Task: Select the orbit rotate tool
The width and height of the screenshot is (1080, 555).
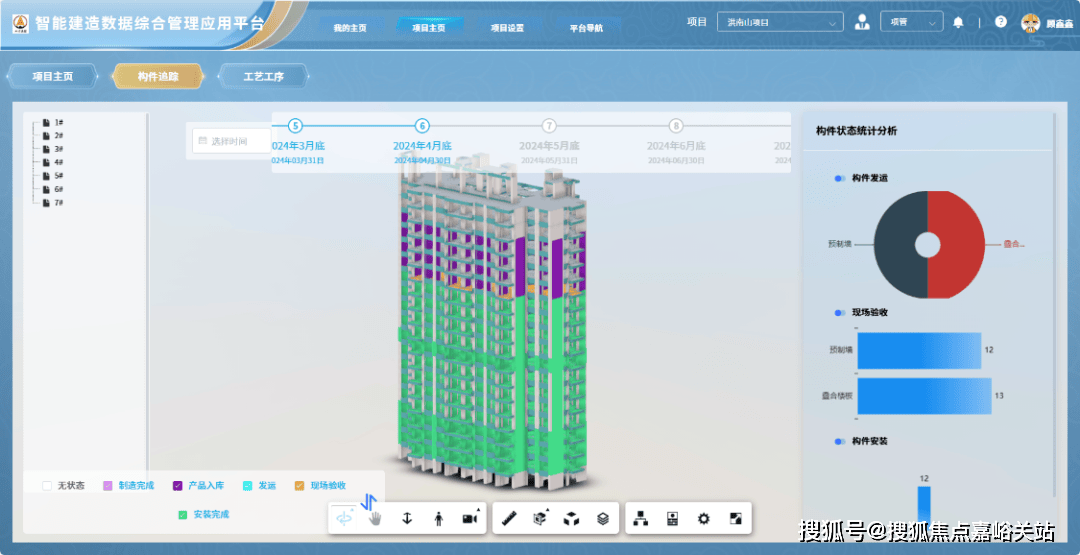Action: coord(345,518)
